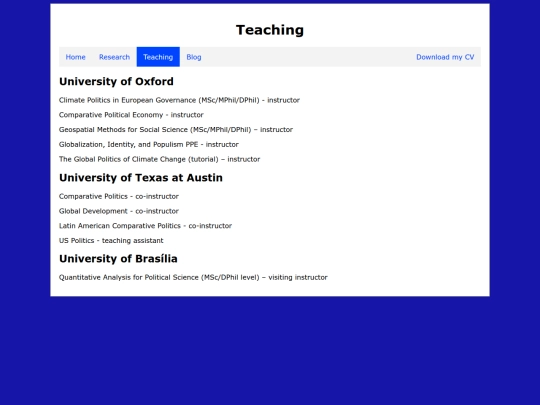Select Climate Politics in European Governance course line
The image size is (540, 405).
179,100
